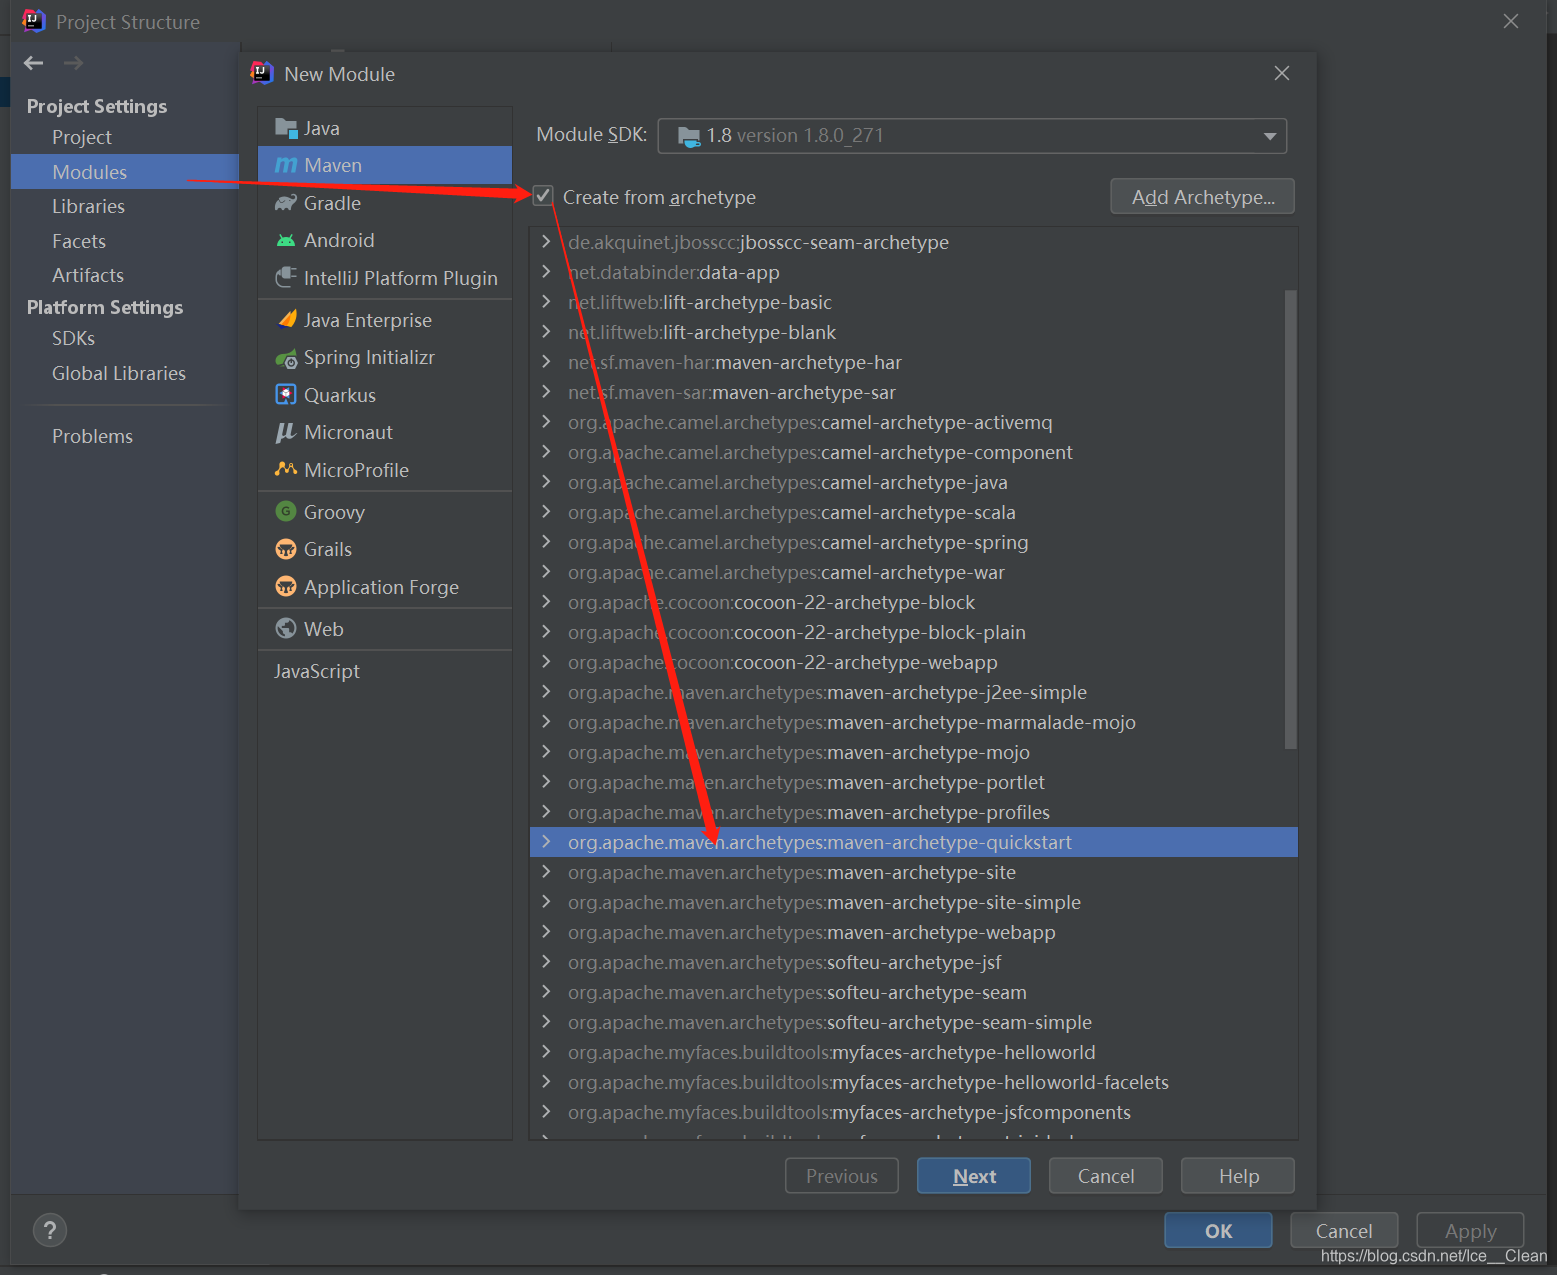Select softeu-archetype-seam-simple row
Image resolution: width=1557 pixels, height=1275 pixels.
(x=913, y=1022)
